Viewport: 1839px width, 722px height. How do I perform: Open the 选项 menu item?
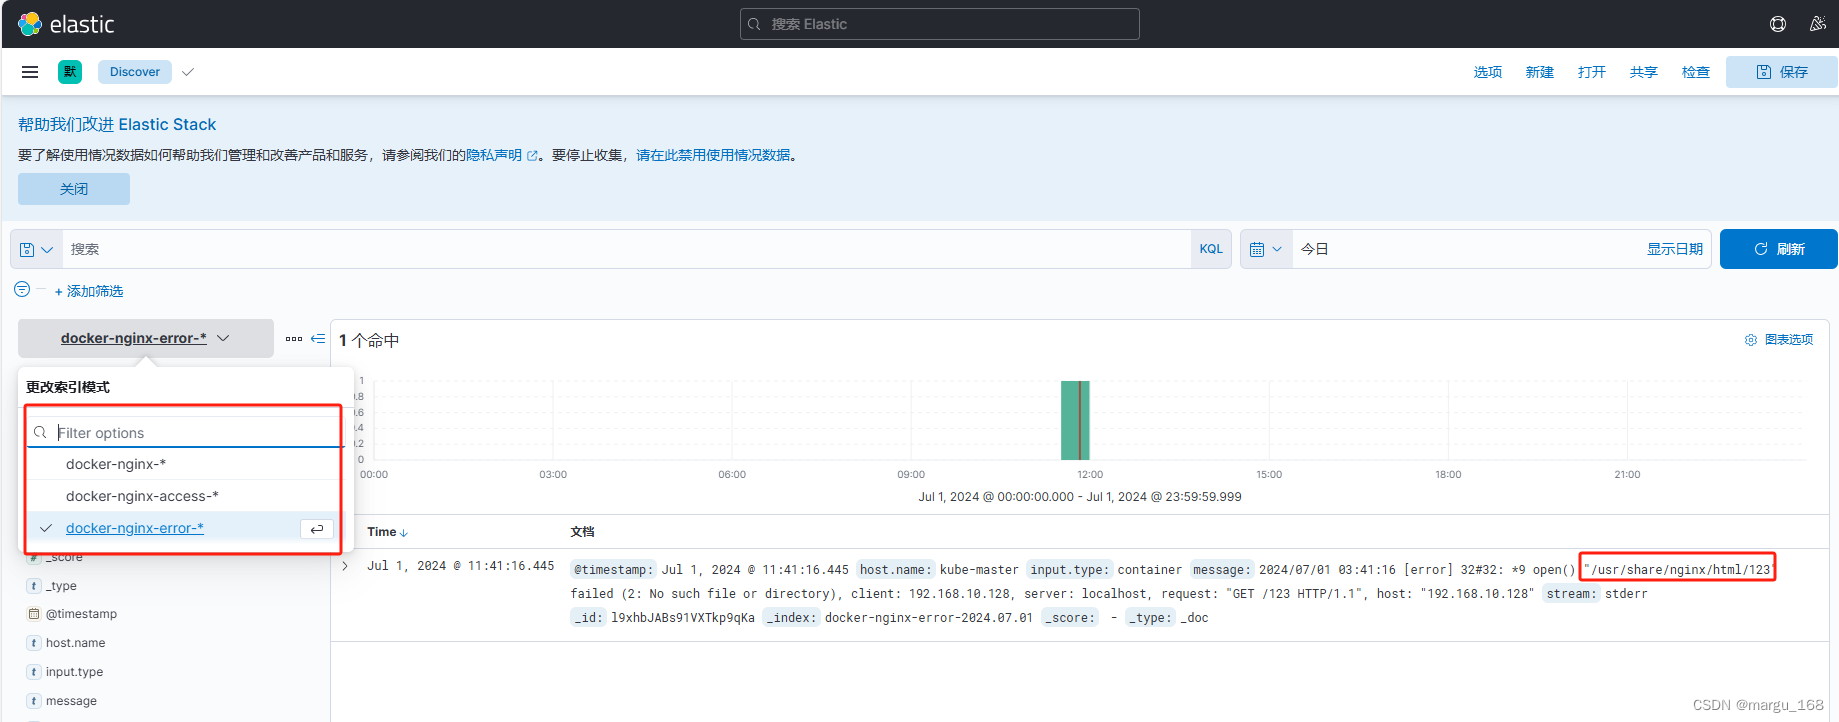1488,72
